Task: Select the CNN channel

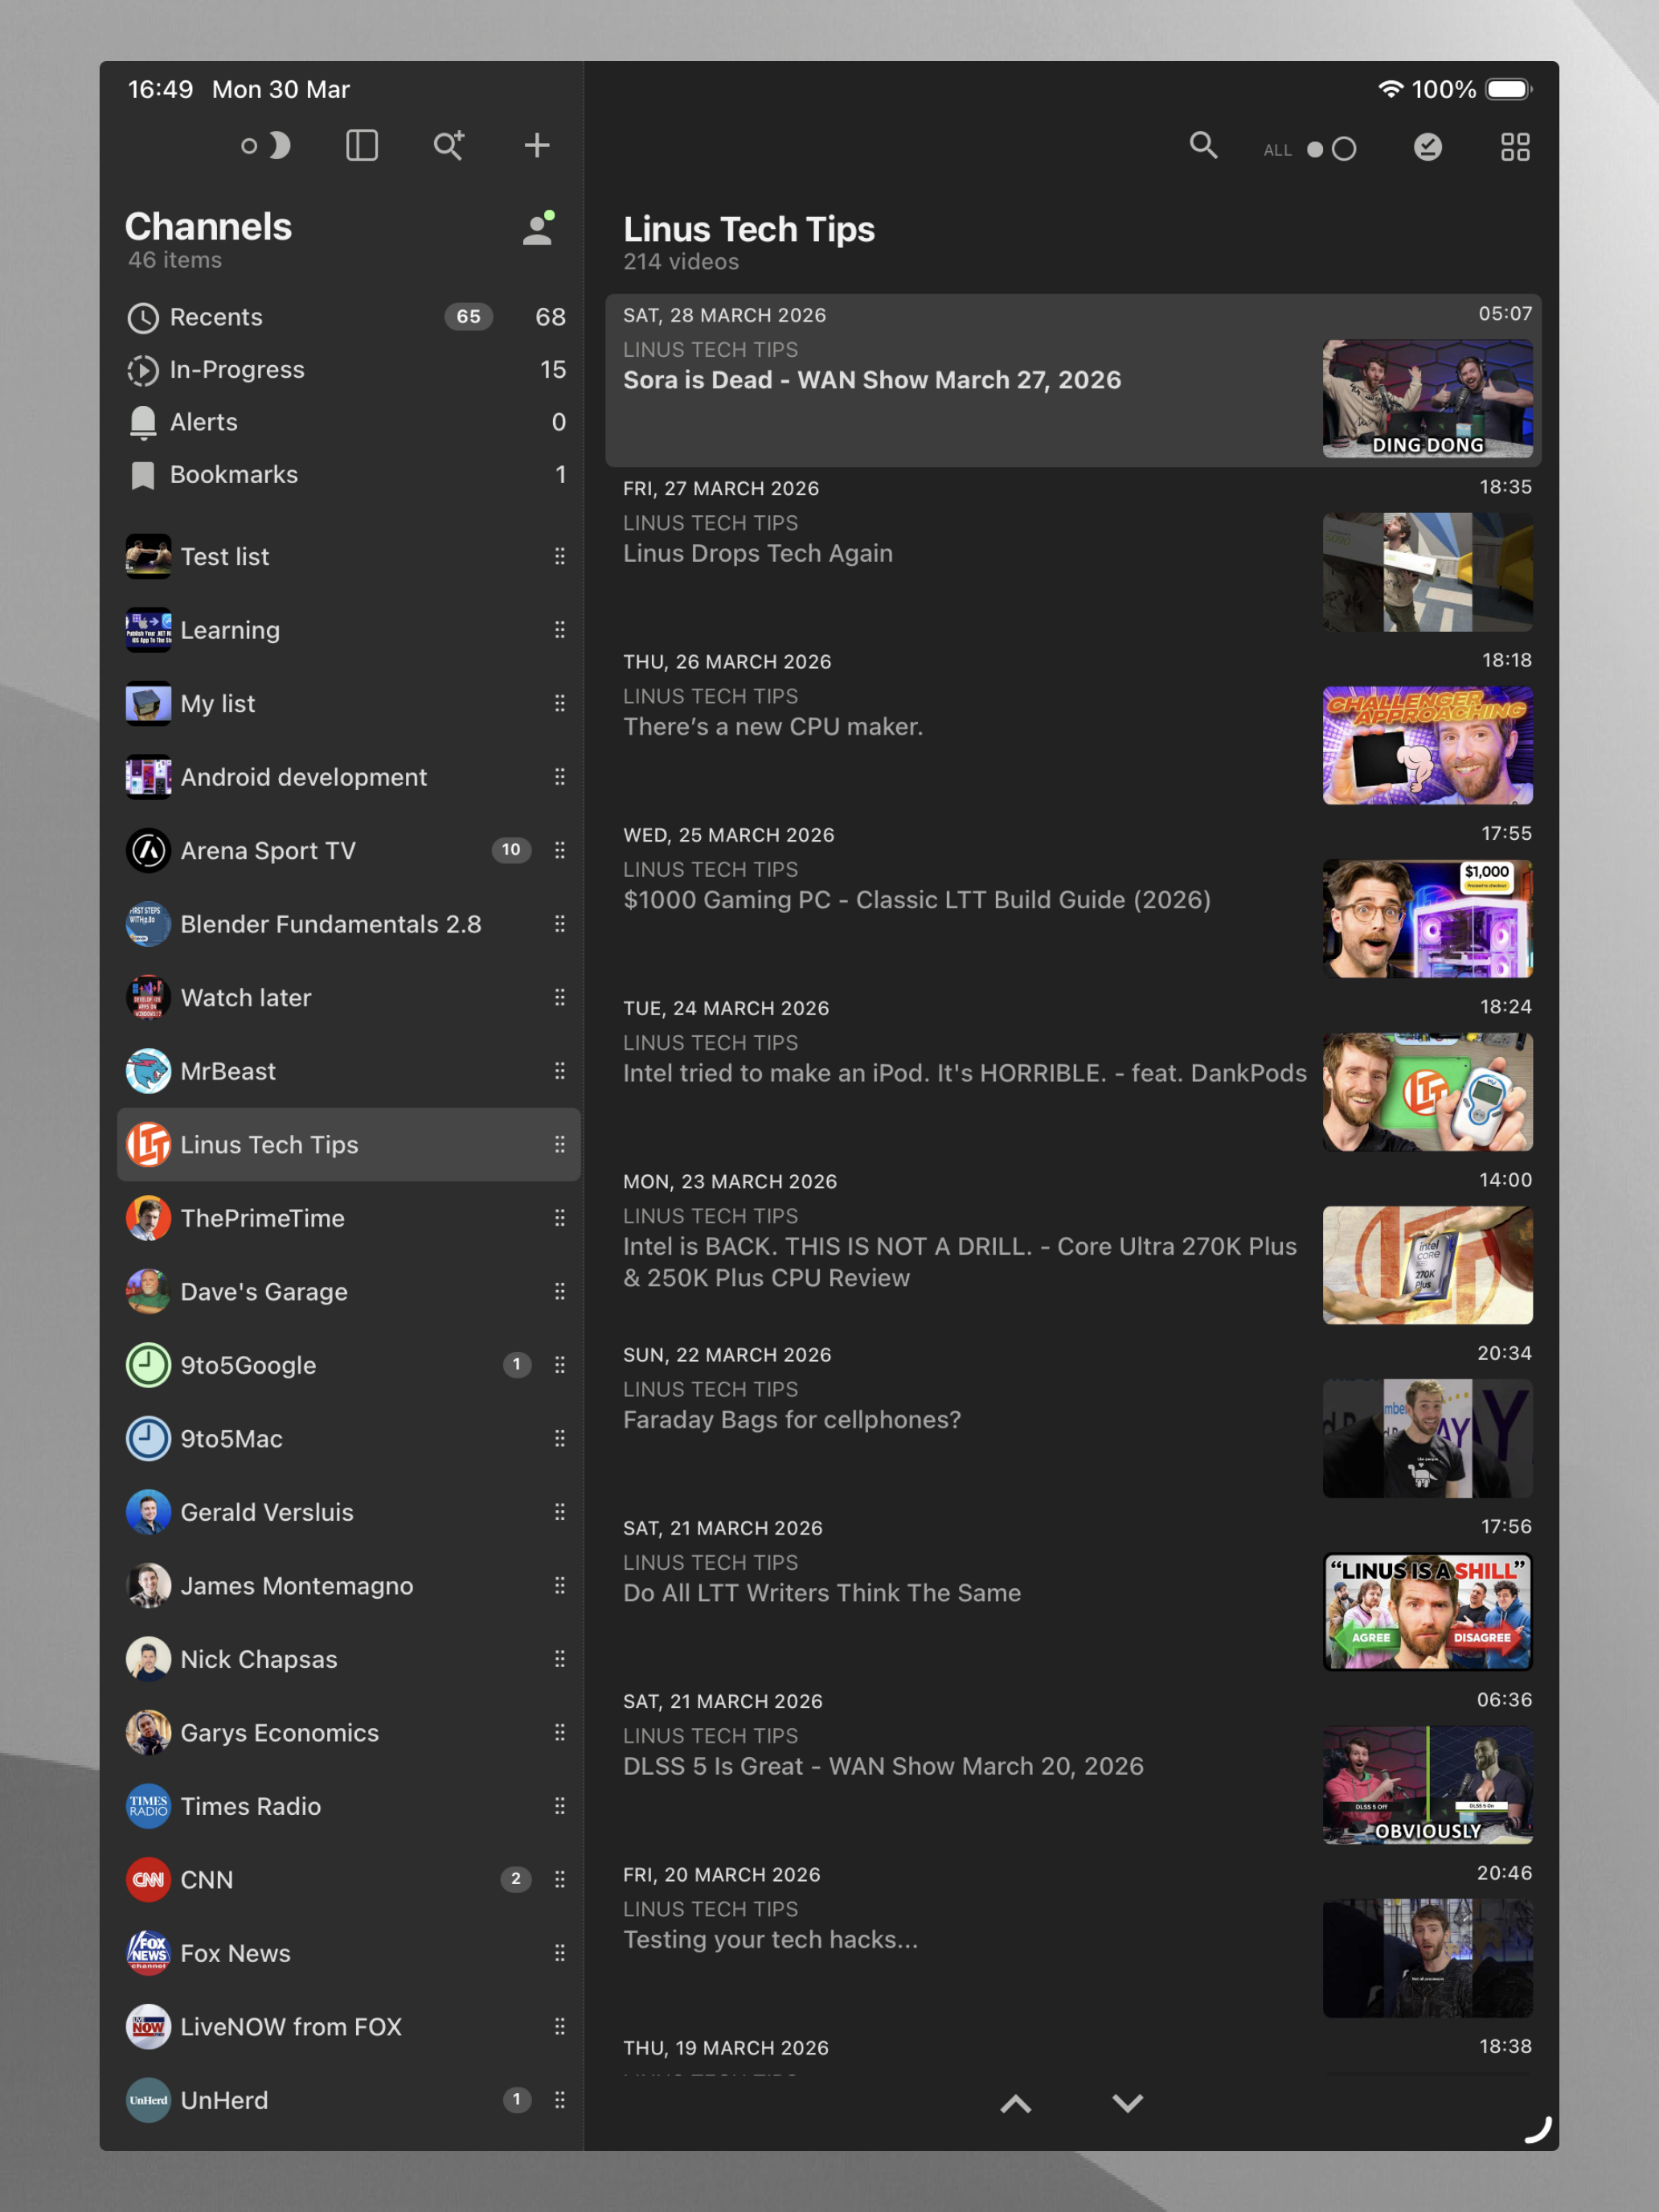Action: (x=349, y=1880)
